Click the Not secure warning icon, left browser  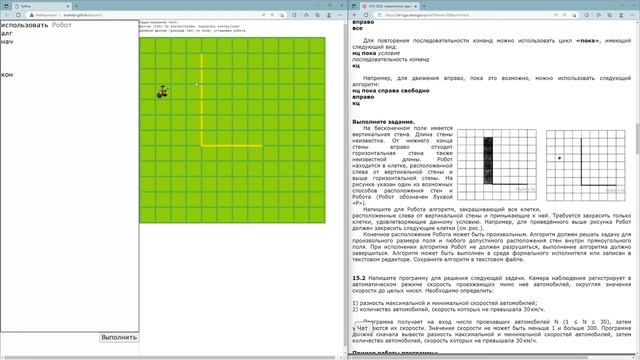(32, 15)
